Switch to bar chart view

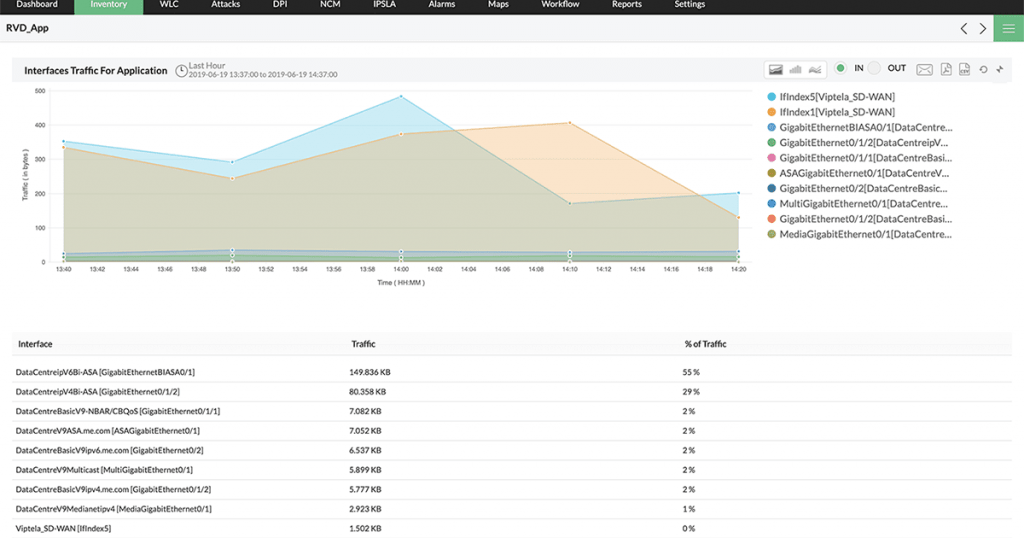tap(796, 69)
